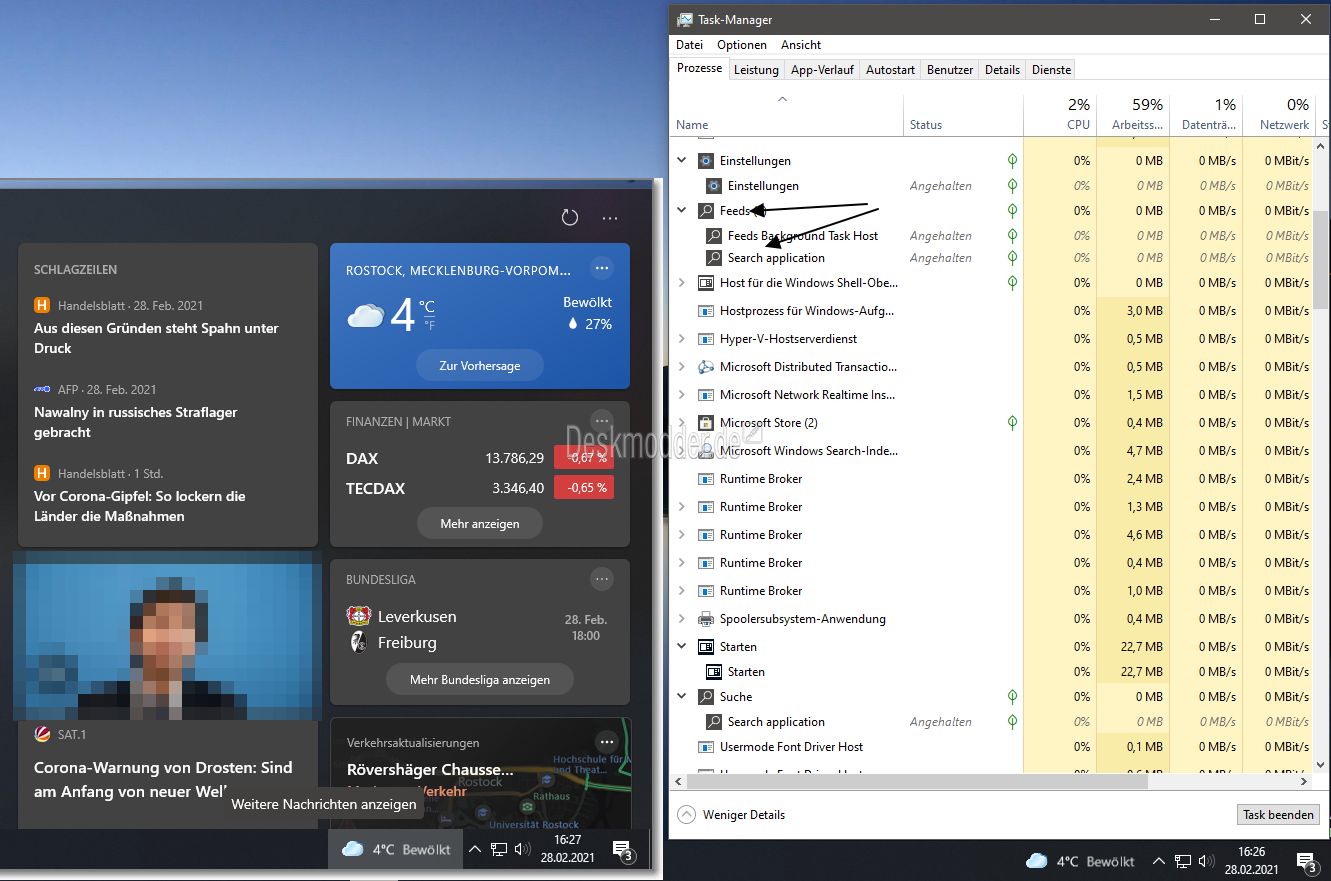The width and height of the screenshot is (1331, 881).
Task: Select Celsius unit in weather card
Action: click(x=426, y=306)
